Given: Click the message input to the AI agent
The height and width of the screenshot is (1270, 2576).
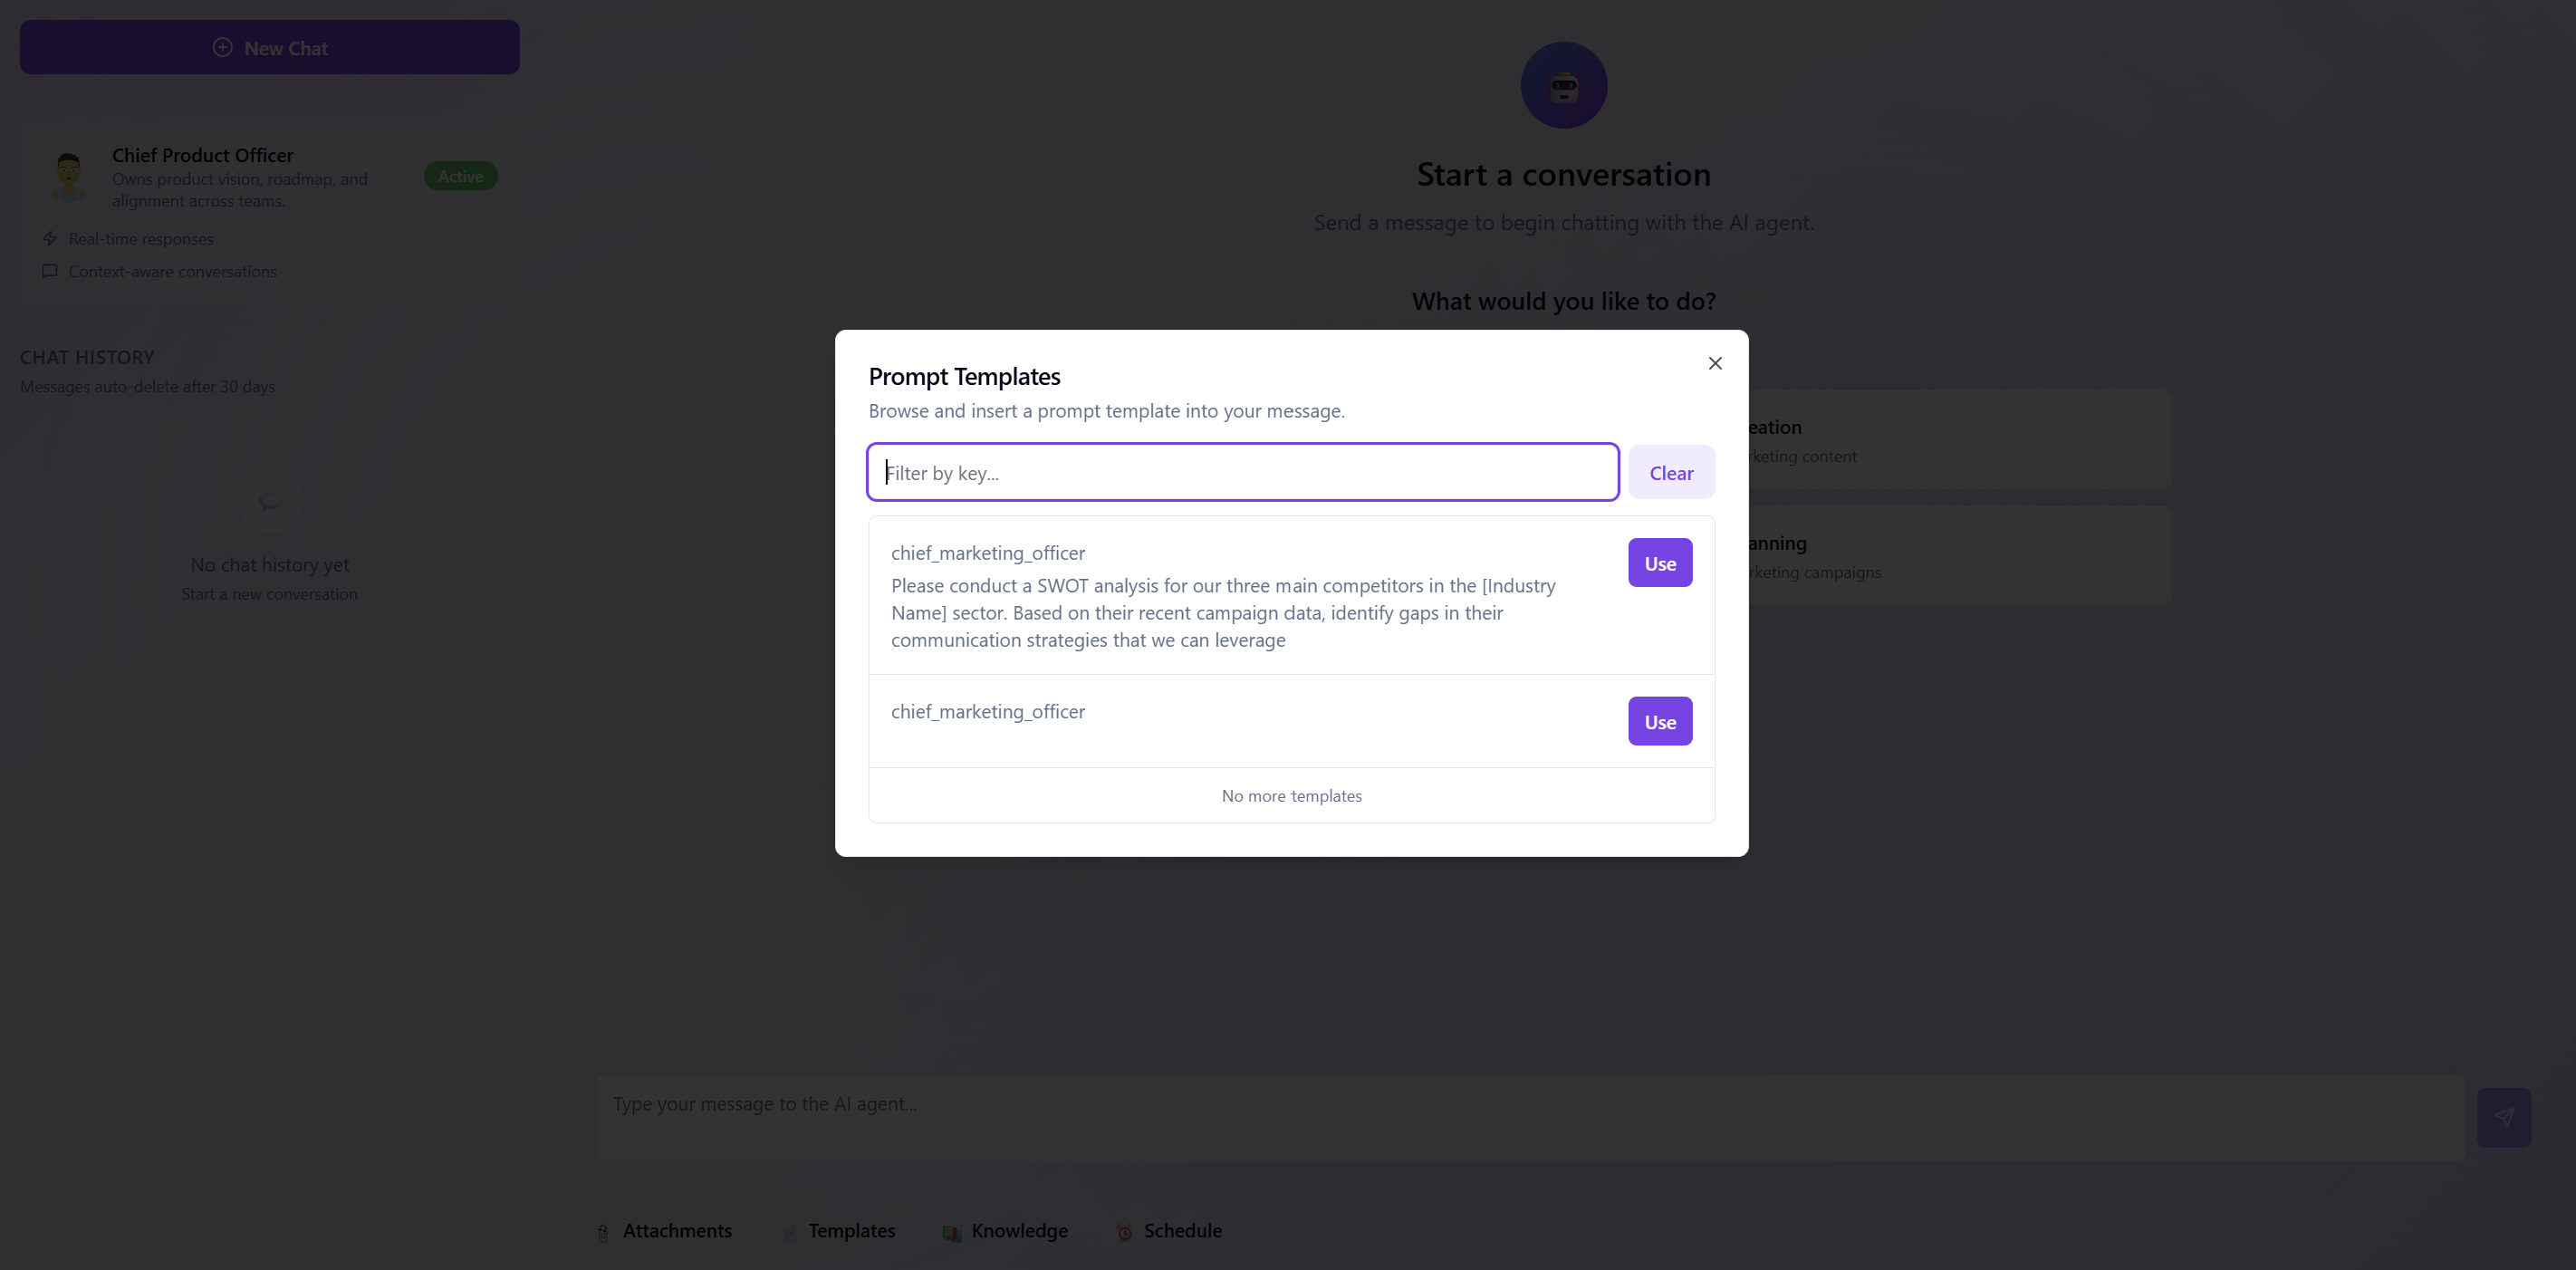Looking at the screenshot, I should click(1530, 1117).
